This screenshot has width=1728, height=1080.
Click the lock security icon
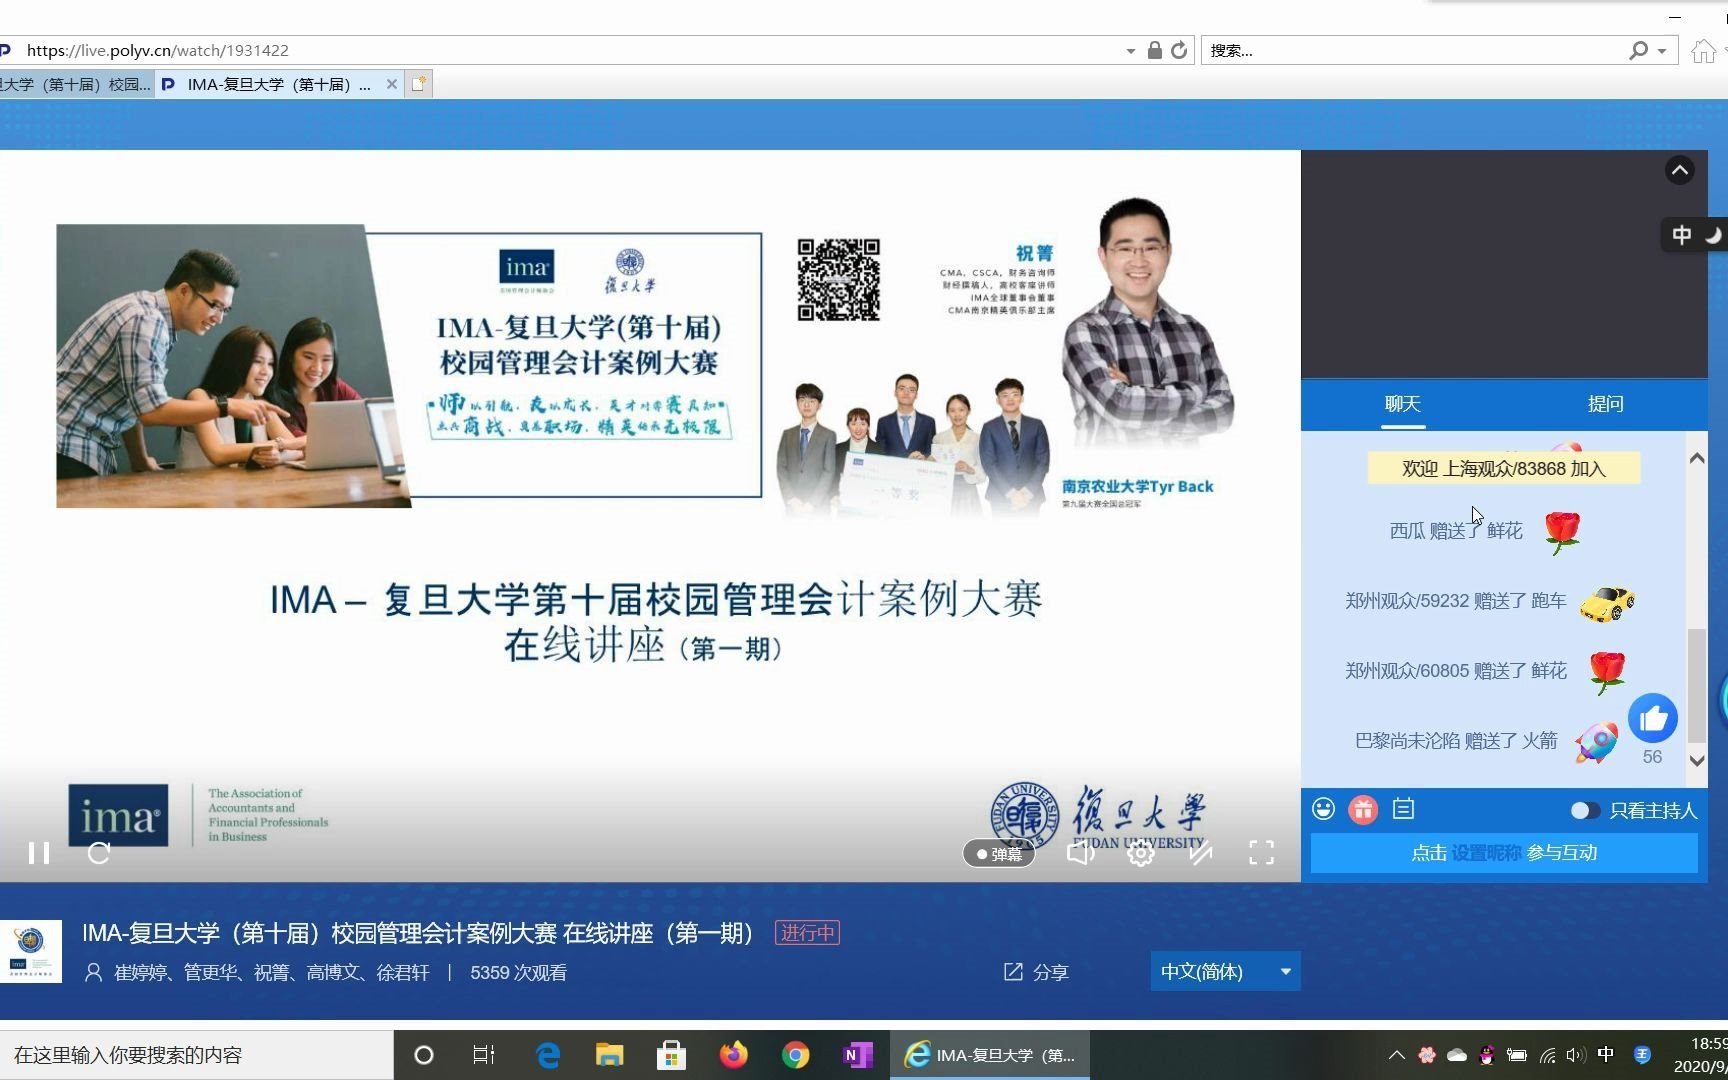(1154, 50)
